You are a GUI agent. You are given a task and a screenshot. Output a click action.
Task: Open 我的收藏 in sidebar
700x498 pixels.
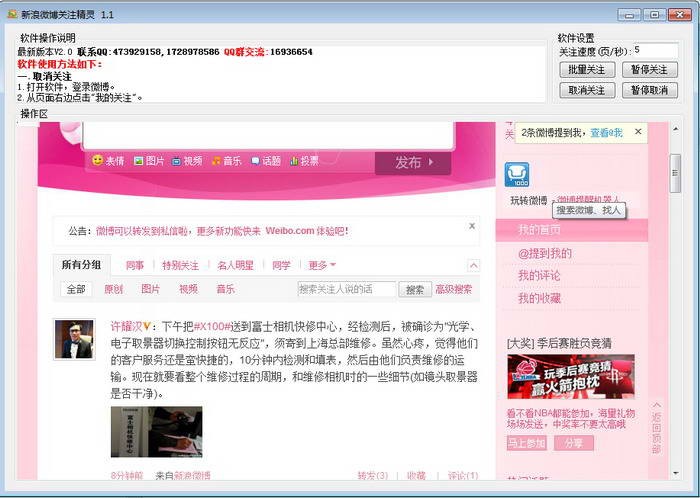click(539, 298)
